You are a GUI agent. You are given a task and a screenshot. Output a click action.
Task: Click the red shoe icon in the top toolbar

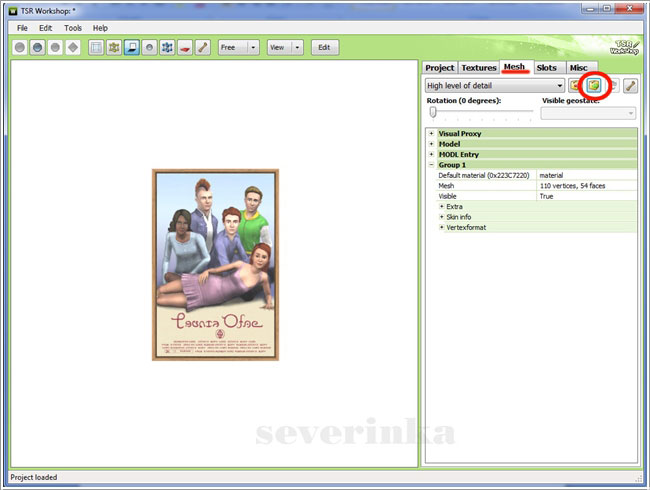[185, 47]
